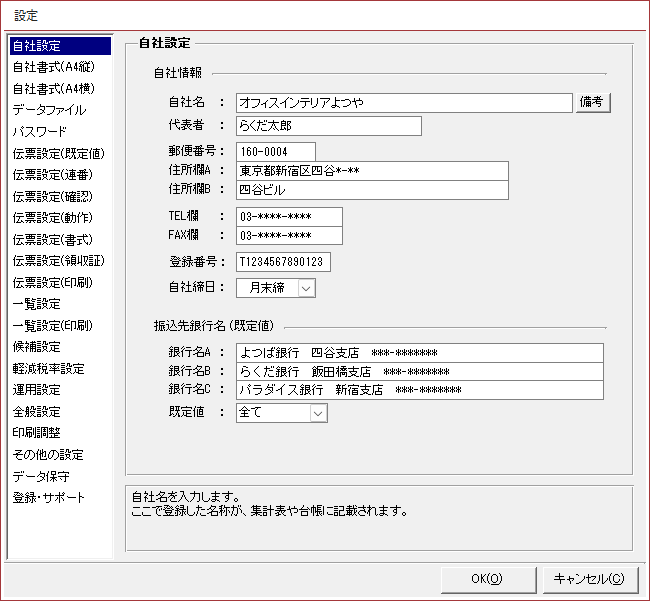The image size is (650, 601).
Task: Click the 自社名 text field
Action: tap(403, 102)
